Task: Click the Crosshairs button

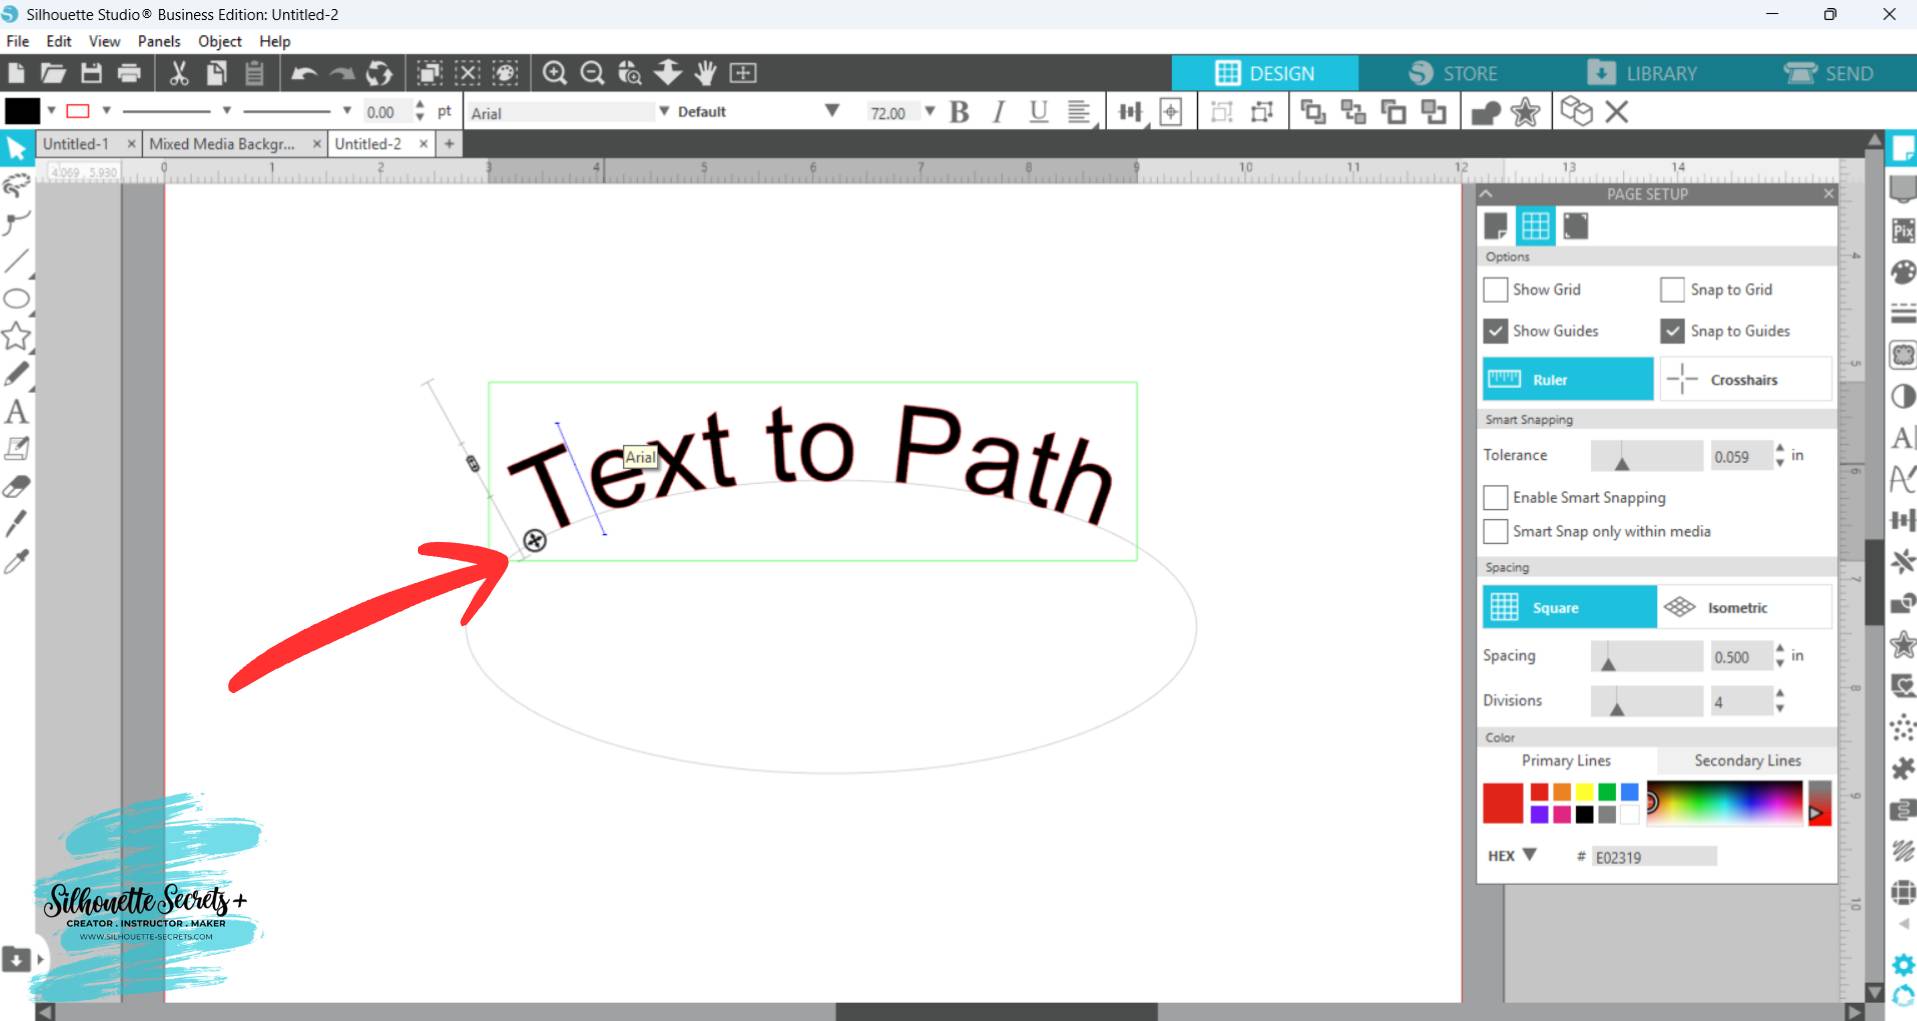Action: click(1745, 380)
